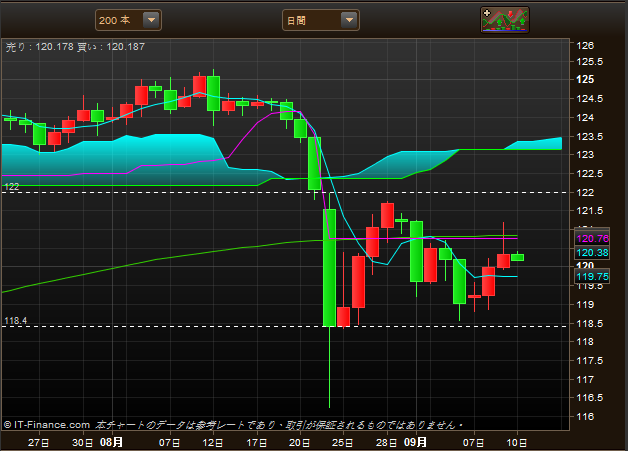Click the 25日 date axis label

343,443
